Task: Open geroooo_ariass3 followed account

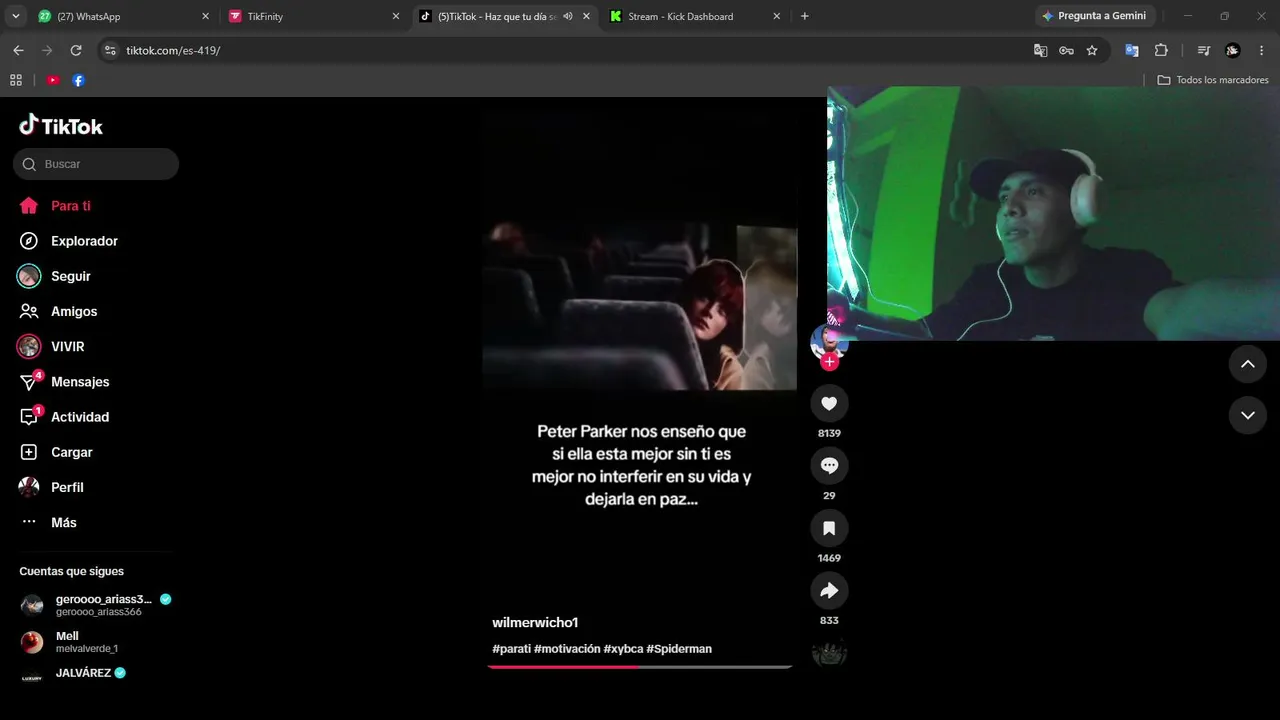Action: click(x=96, y=605)
